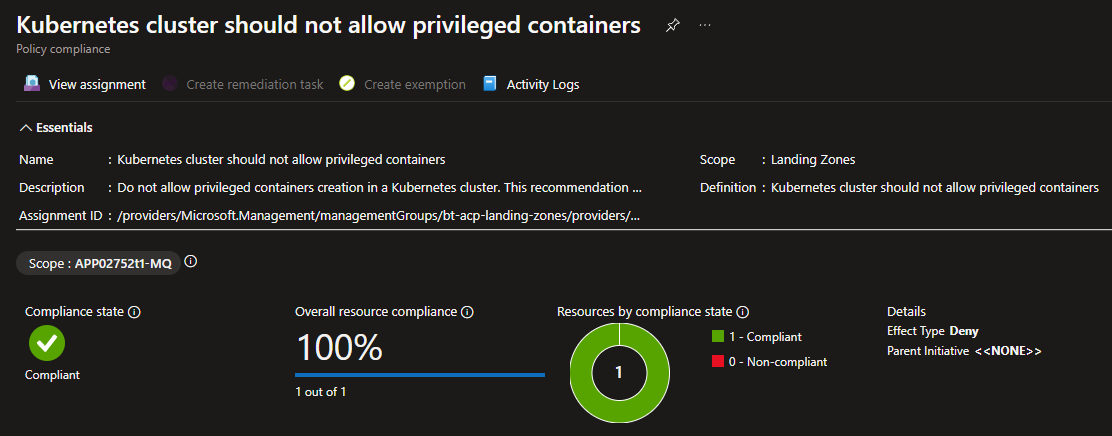
Task: Open the Landing Zones scope link
Action: point(813,160)
